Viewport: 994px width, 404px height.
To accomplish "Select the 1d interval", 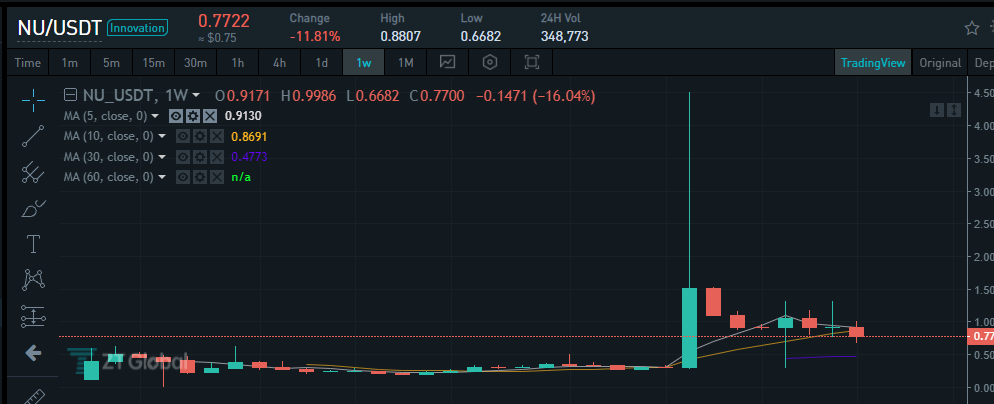I will pyautogui.click(x=321, y=63).
